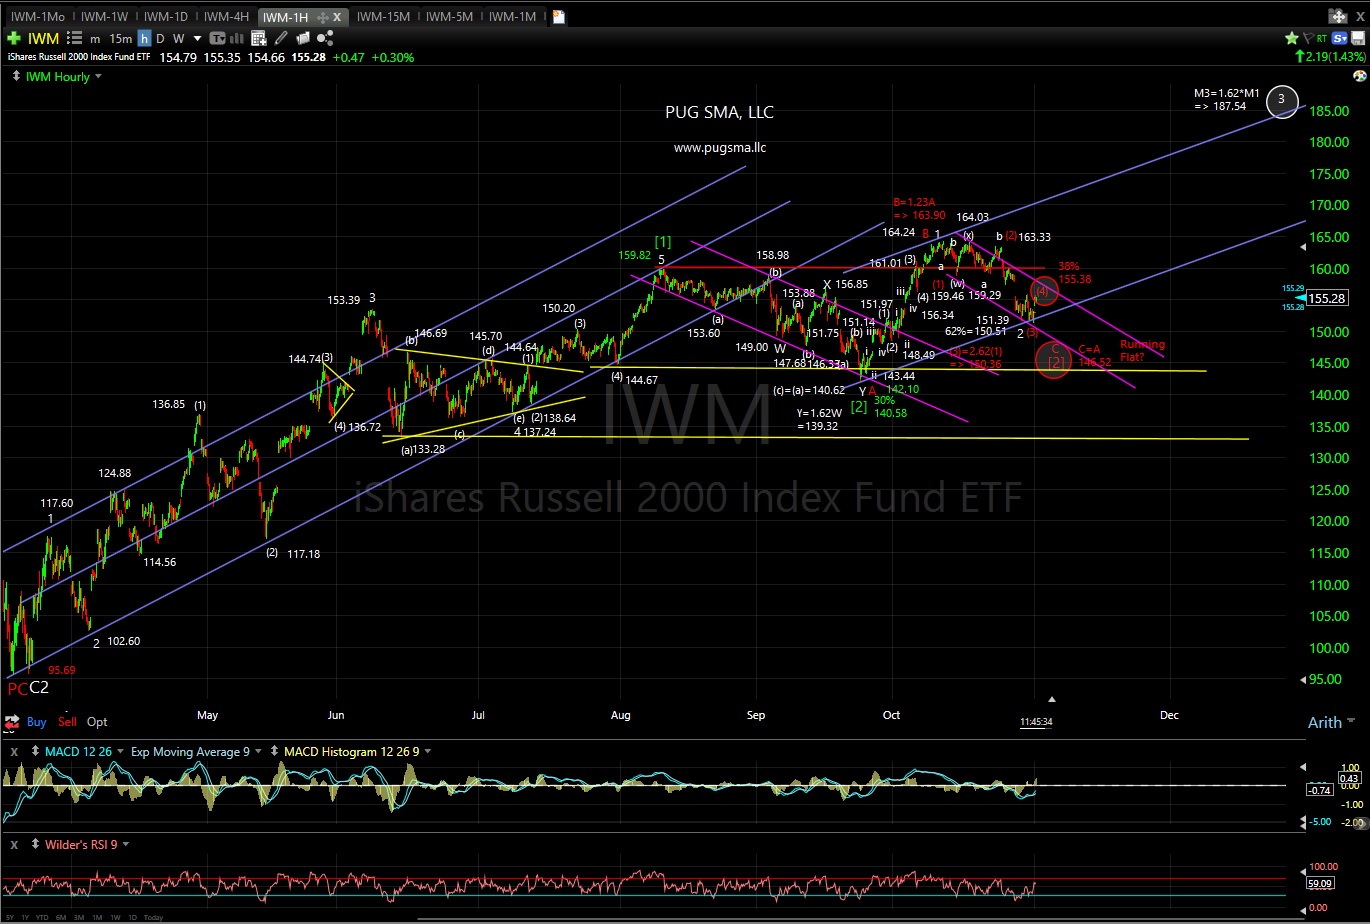Toggle the 15m timeframe button
Image resolution: width=1370 pixels, height=924 pixels.
pos(120,38)
